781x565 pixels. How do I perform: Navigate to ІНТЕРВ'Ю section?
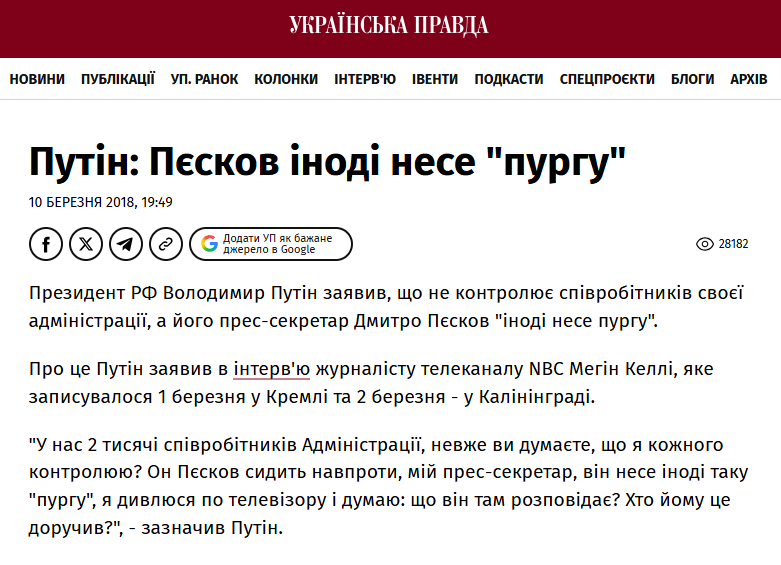365,79
